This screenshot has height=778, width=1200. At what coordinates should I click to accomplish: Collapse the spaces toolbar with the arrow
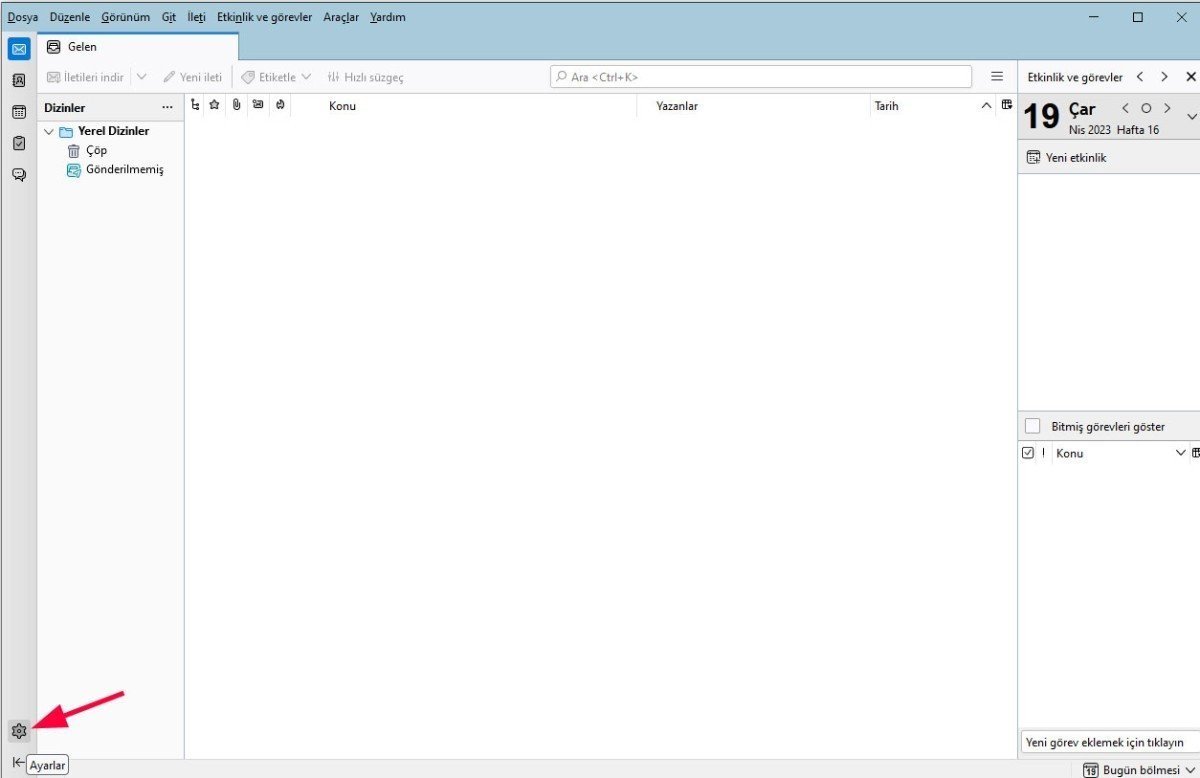(x=18, y=762)
